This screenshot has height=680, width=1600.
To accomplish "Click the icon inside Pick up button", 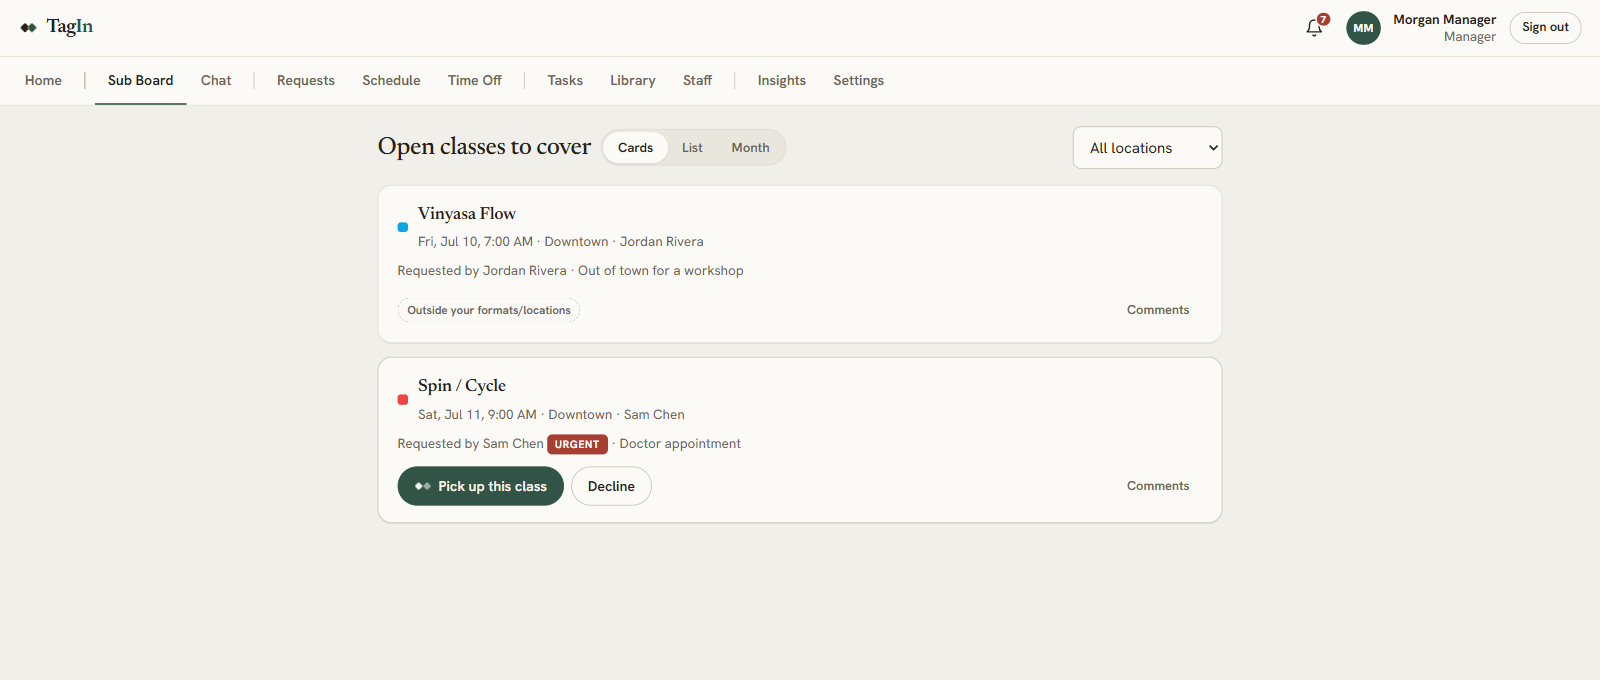I will pos(423,486).
